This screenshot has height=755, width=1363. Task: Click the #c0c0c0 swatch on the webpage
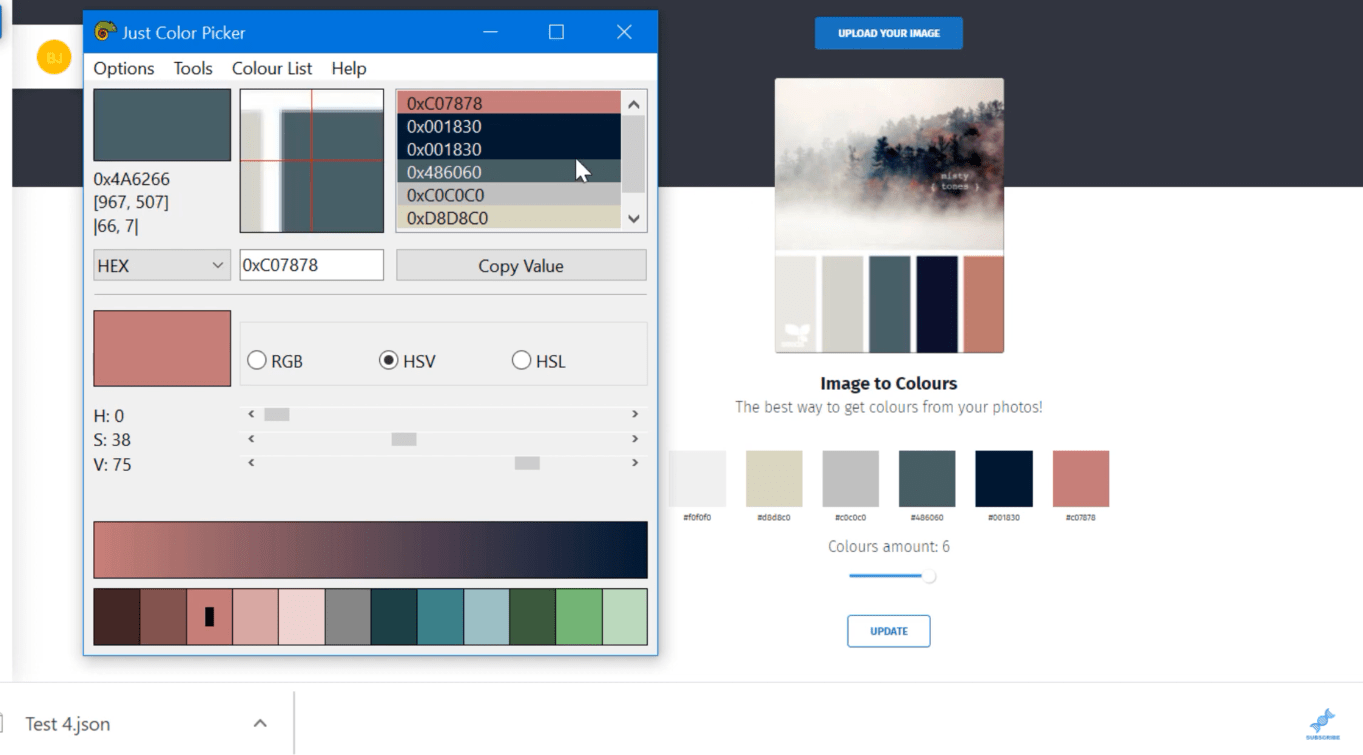[x=851, y=478]
